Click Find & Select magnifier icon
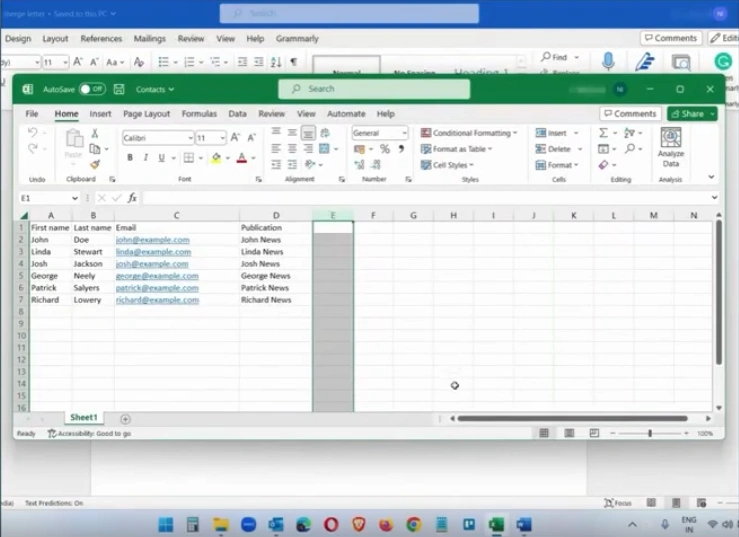739x537 pixels. 630,149
